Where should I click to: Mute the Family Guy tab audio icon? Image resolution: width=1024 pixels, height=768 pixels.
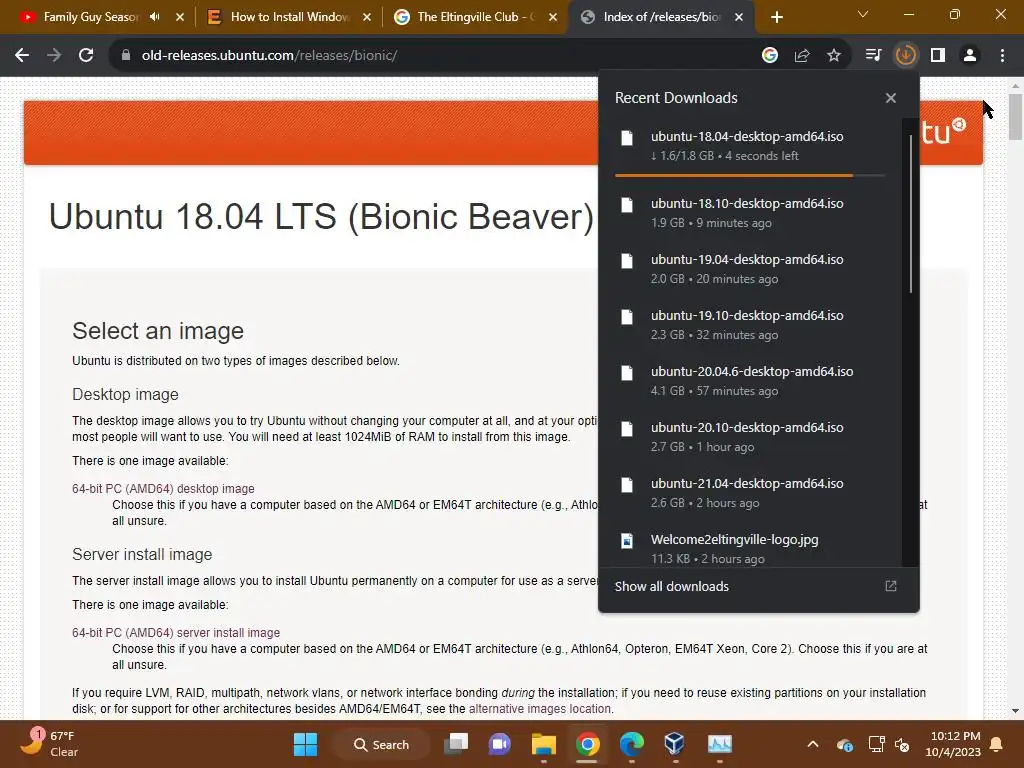[155, 17]
